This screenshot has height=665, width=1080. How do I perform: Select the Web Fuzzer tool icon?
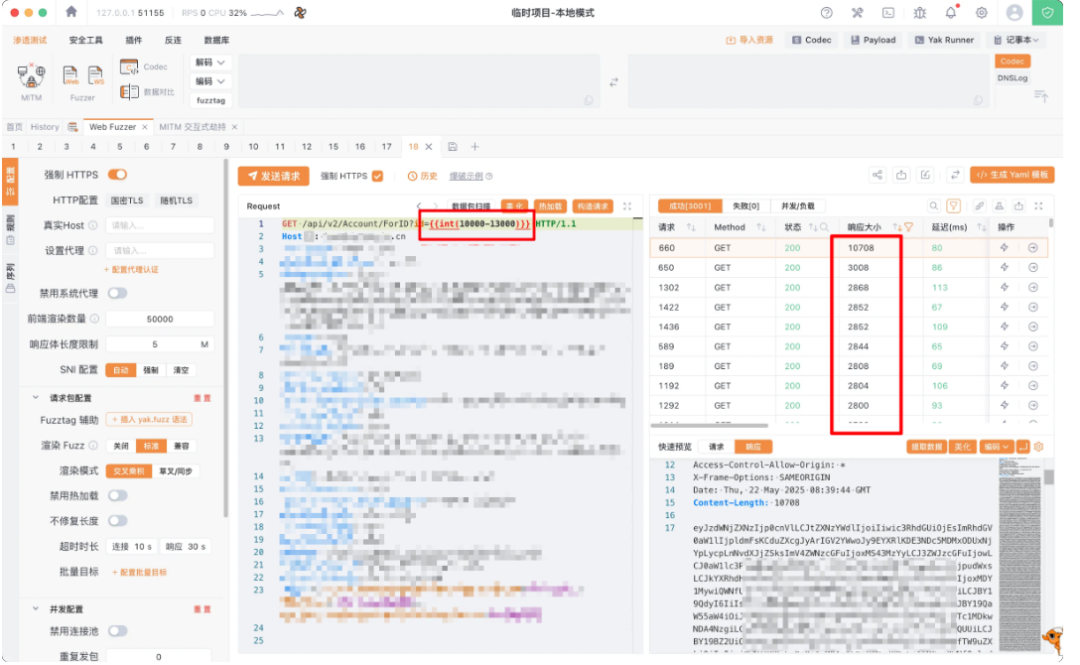[71, 73]
